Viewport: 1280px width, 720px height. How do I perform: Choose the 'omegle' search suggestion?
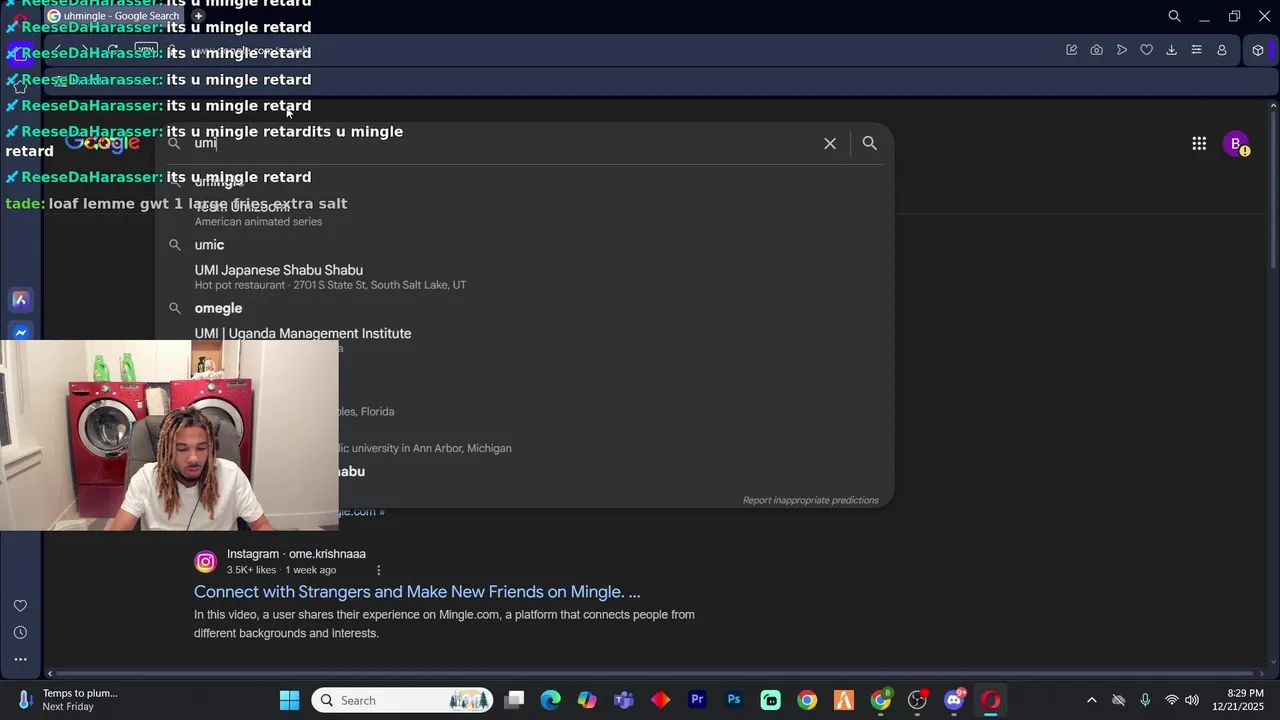(x=218, y=308)
